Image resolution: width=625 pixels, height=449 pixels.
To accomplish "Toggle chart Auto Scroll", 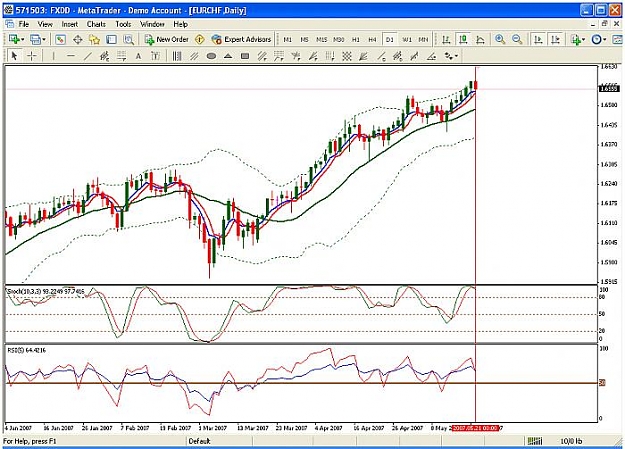I will [x=538, y=39].
